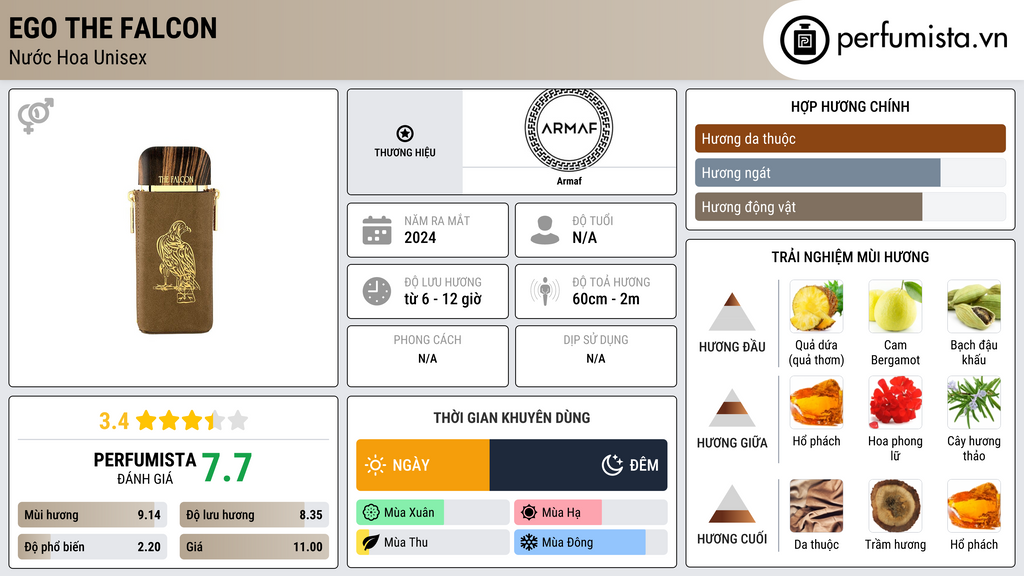Click the 3.4 star rating row
The width and height of the screenshot is (1024, 576).
(x=173, y=420)
